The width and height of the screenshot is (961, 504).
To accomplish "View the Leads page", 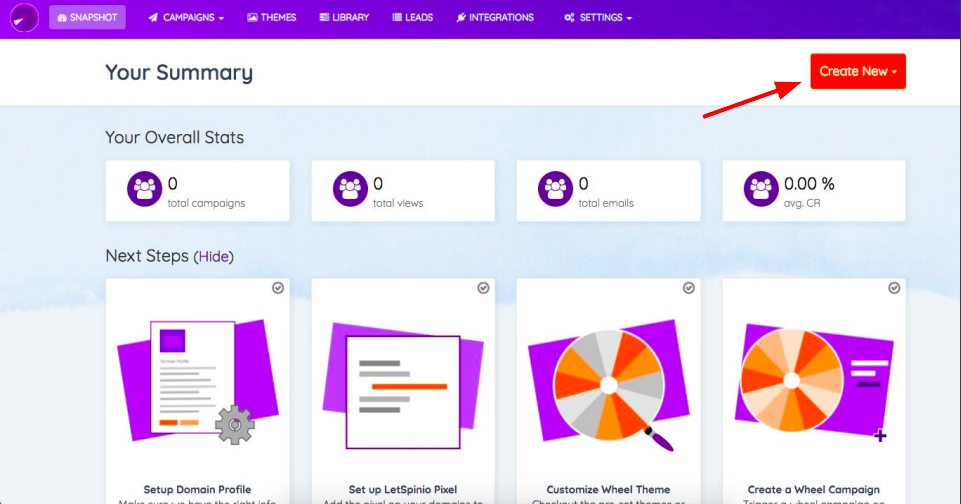I will click(412, 18).
